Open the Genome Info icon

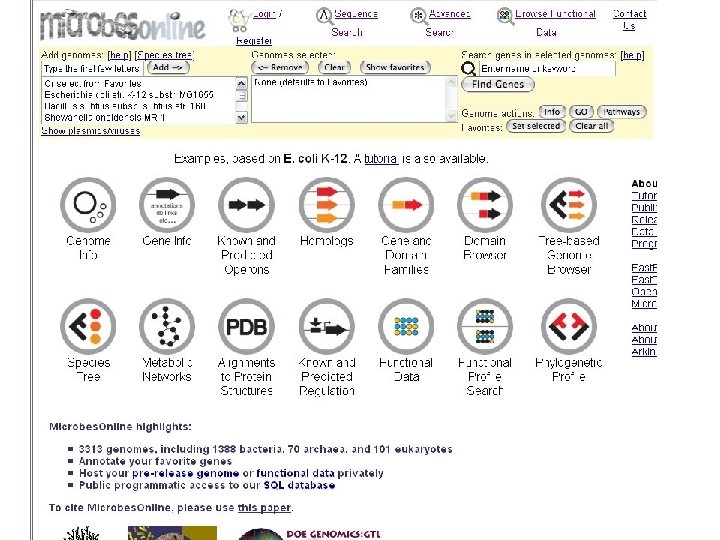coord(88,205)
